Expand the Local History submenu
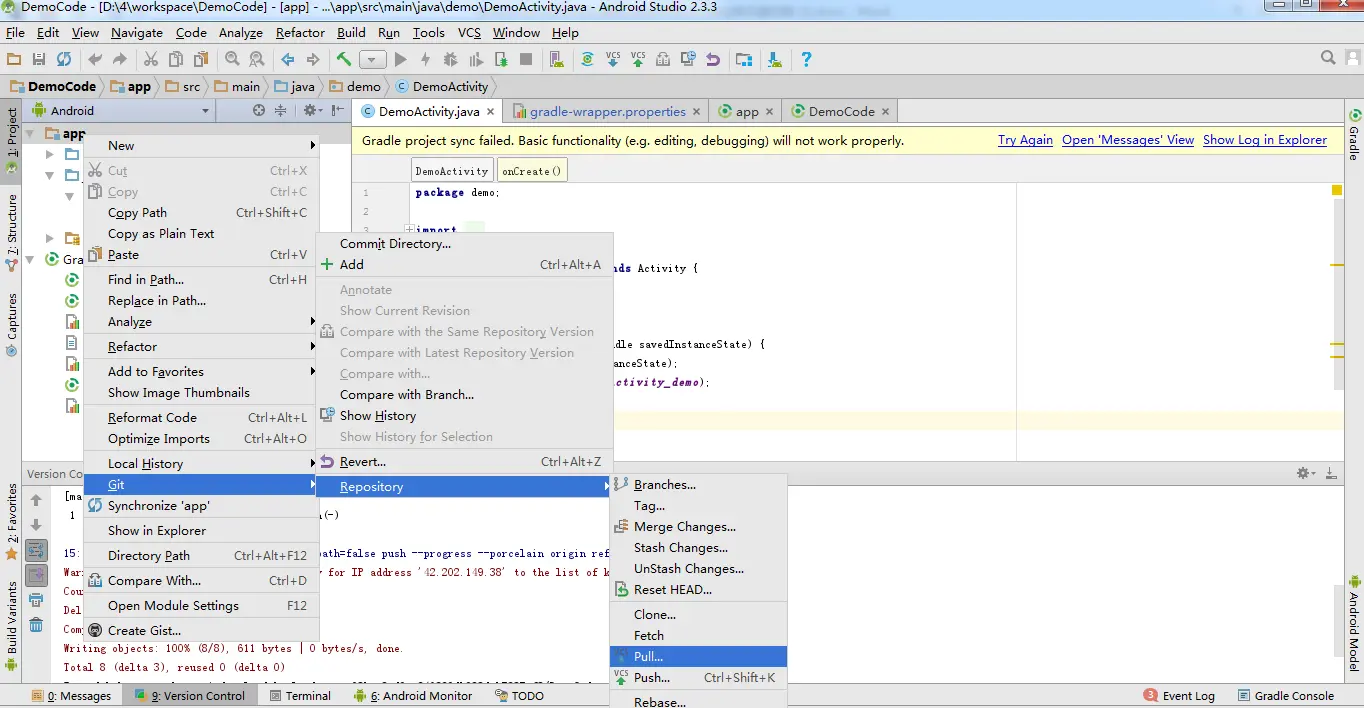The width and height of the screenshot is (1364, 708). click(x=201, y=463)
